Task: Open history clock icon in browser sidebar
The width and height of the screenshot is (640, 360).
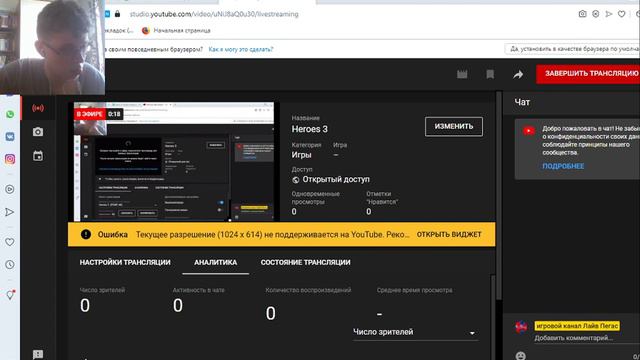Action: [x=10, y=264]
